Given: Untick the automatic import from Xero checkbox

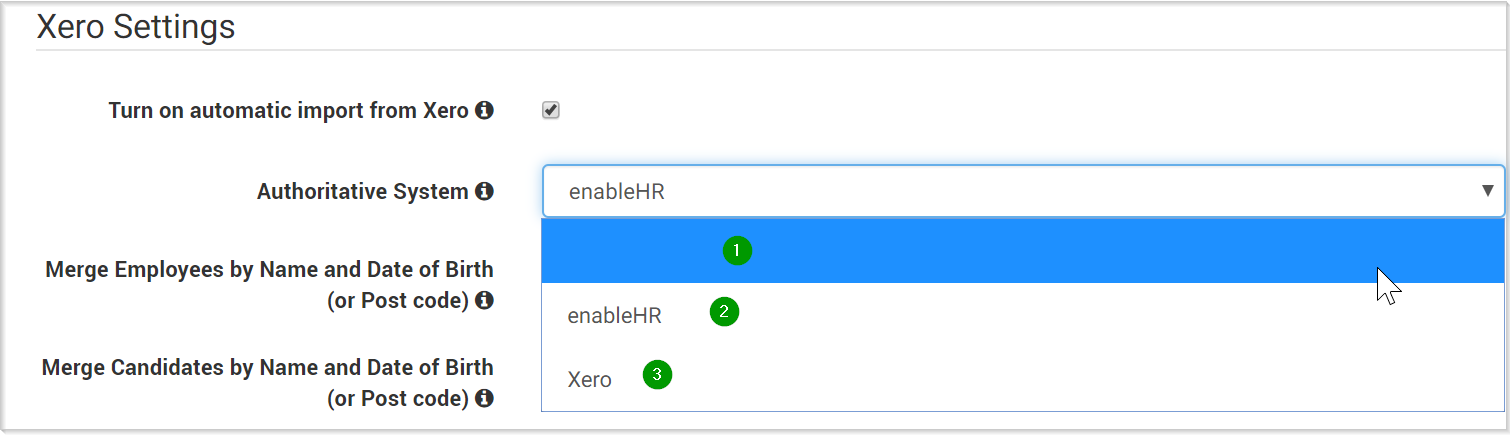Looking at the screenshot, I should pyautogui.click(x=551, y=110).
